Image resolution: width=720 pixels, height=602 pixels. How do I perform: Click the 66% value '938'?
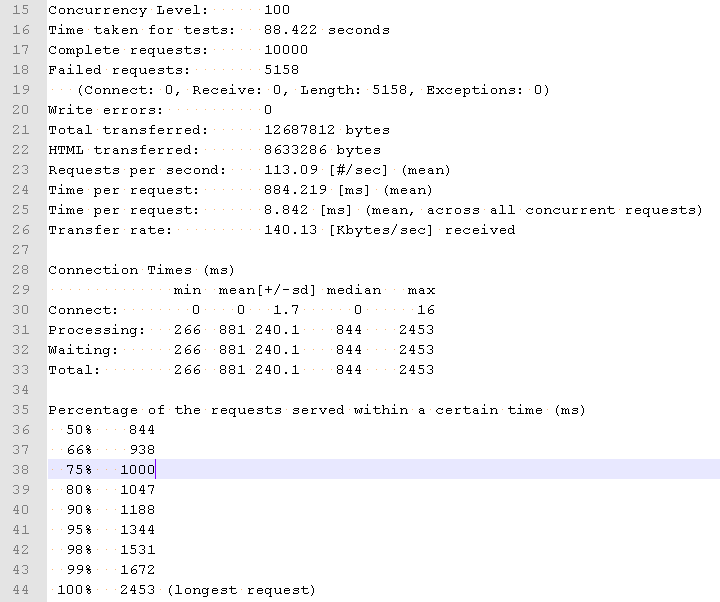(142, 450)
